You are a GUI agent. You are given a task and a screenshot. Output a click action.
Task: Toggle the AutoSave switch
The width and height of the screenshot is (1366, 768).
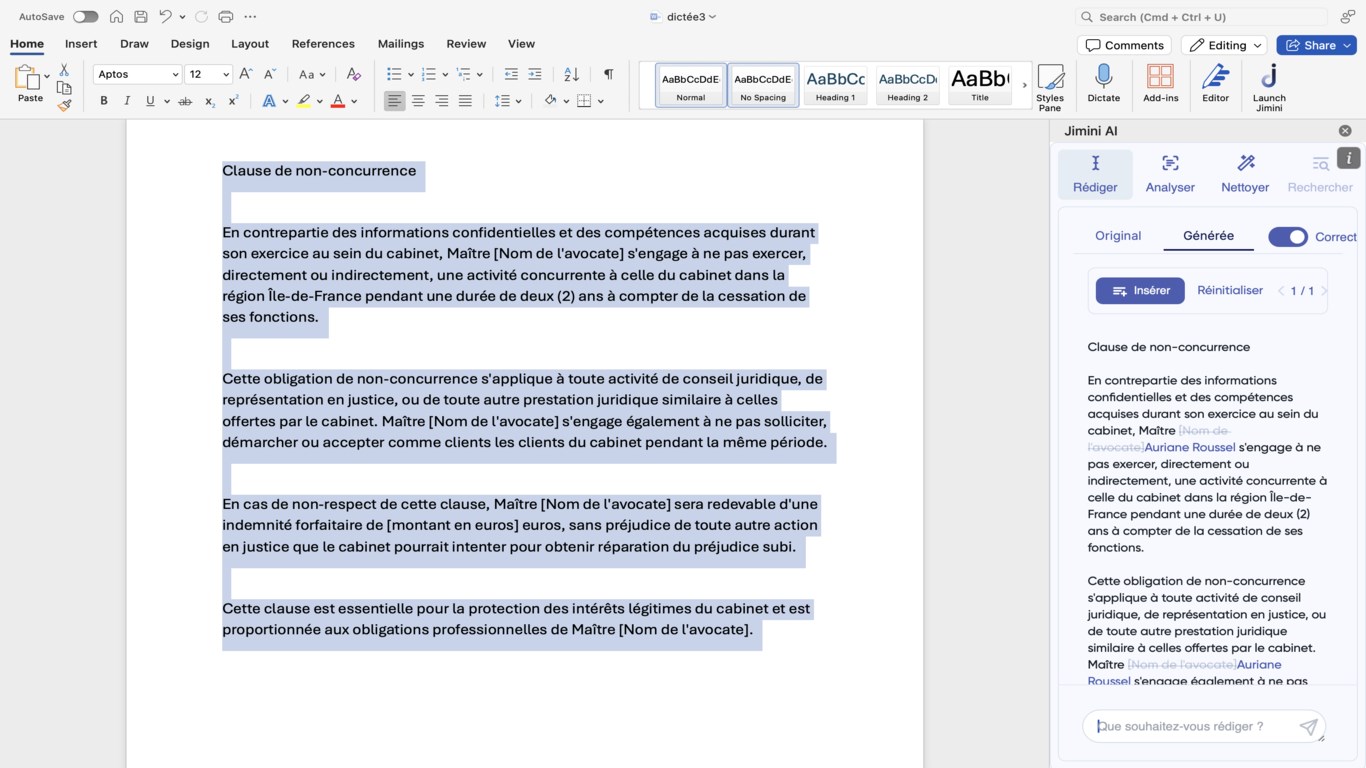[x=86, y=17]
